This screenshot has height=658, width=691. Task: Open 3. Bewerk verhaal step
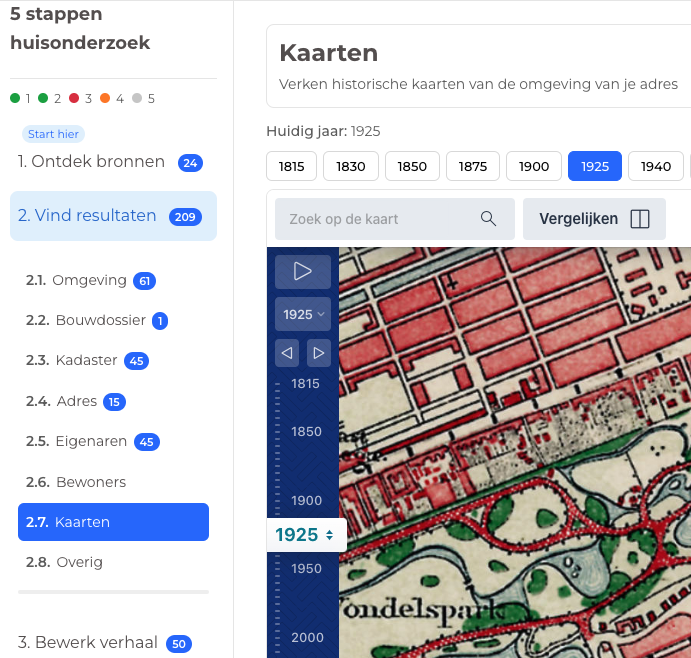[88, 643]
